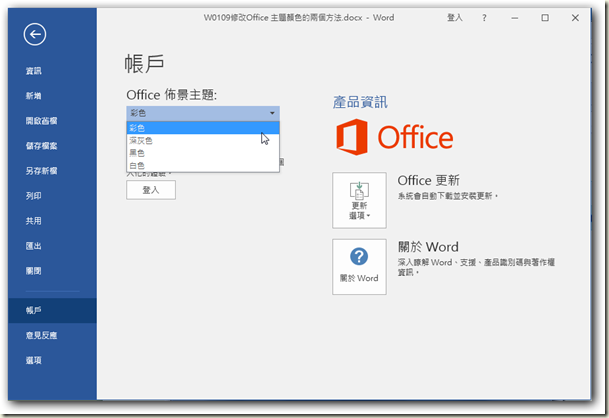Pick 彩色 theme from the list

click(x=203, y=128)
